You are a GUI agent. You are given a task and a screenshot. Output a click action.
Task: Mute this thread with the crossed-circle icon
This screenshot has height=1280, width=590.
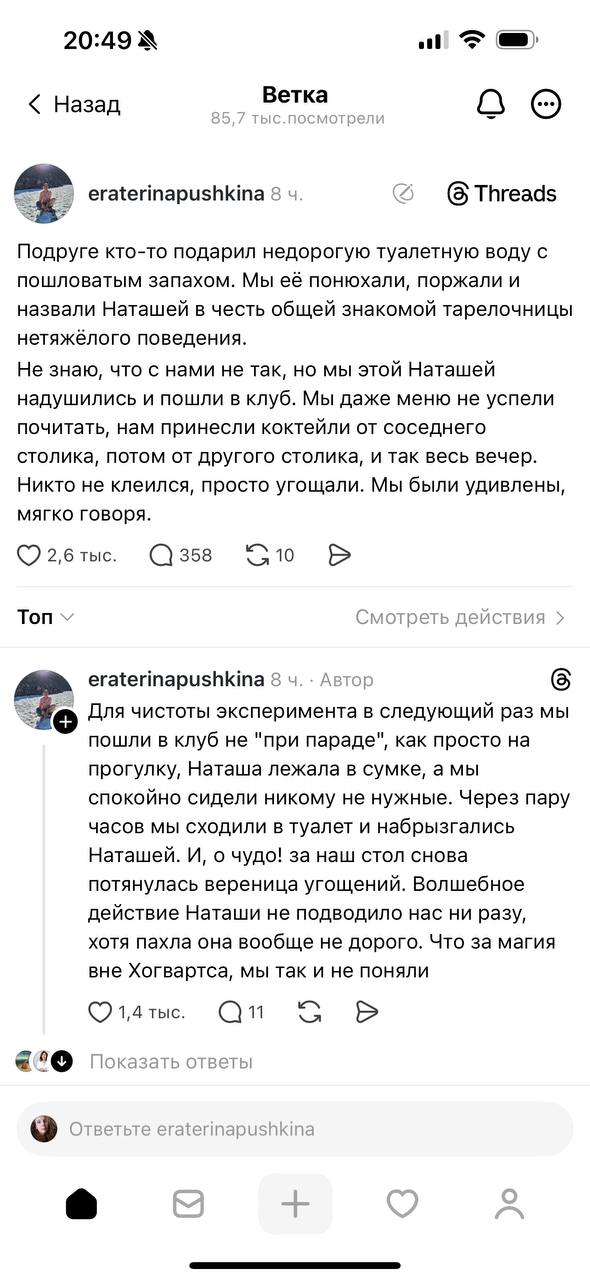pyautogui.click(x=404, y=193)
